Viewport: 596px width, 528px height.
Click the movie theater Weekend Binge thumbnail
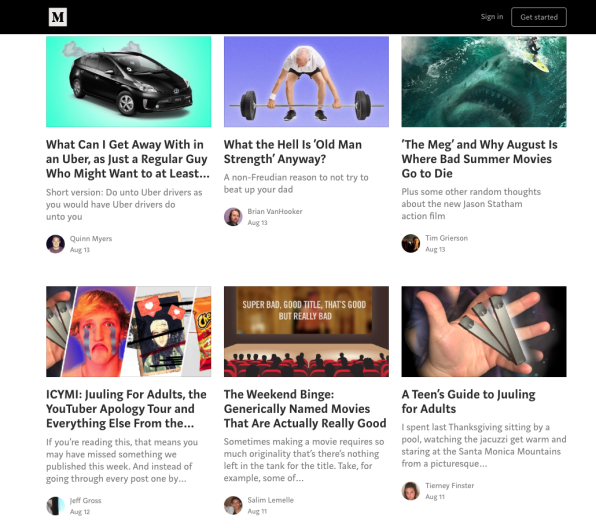[306, 331]
